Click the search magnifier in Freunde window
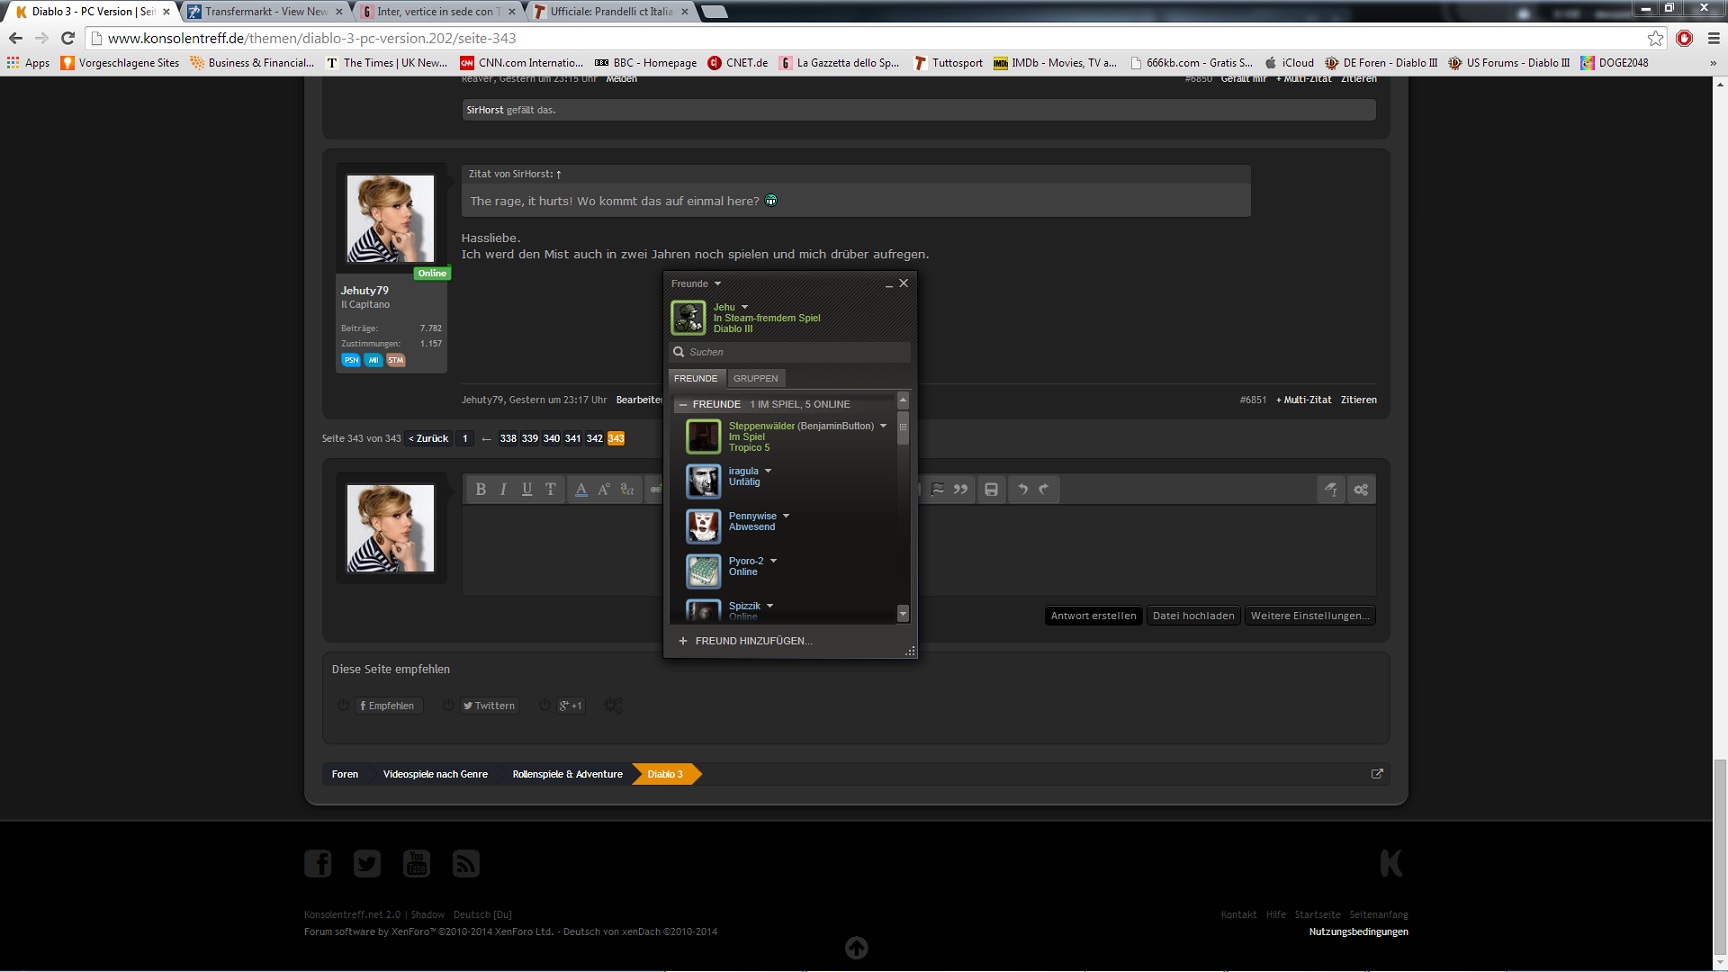Image resolution: width=1728 pixels, height=972 pixels. (679, 352)
